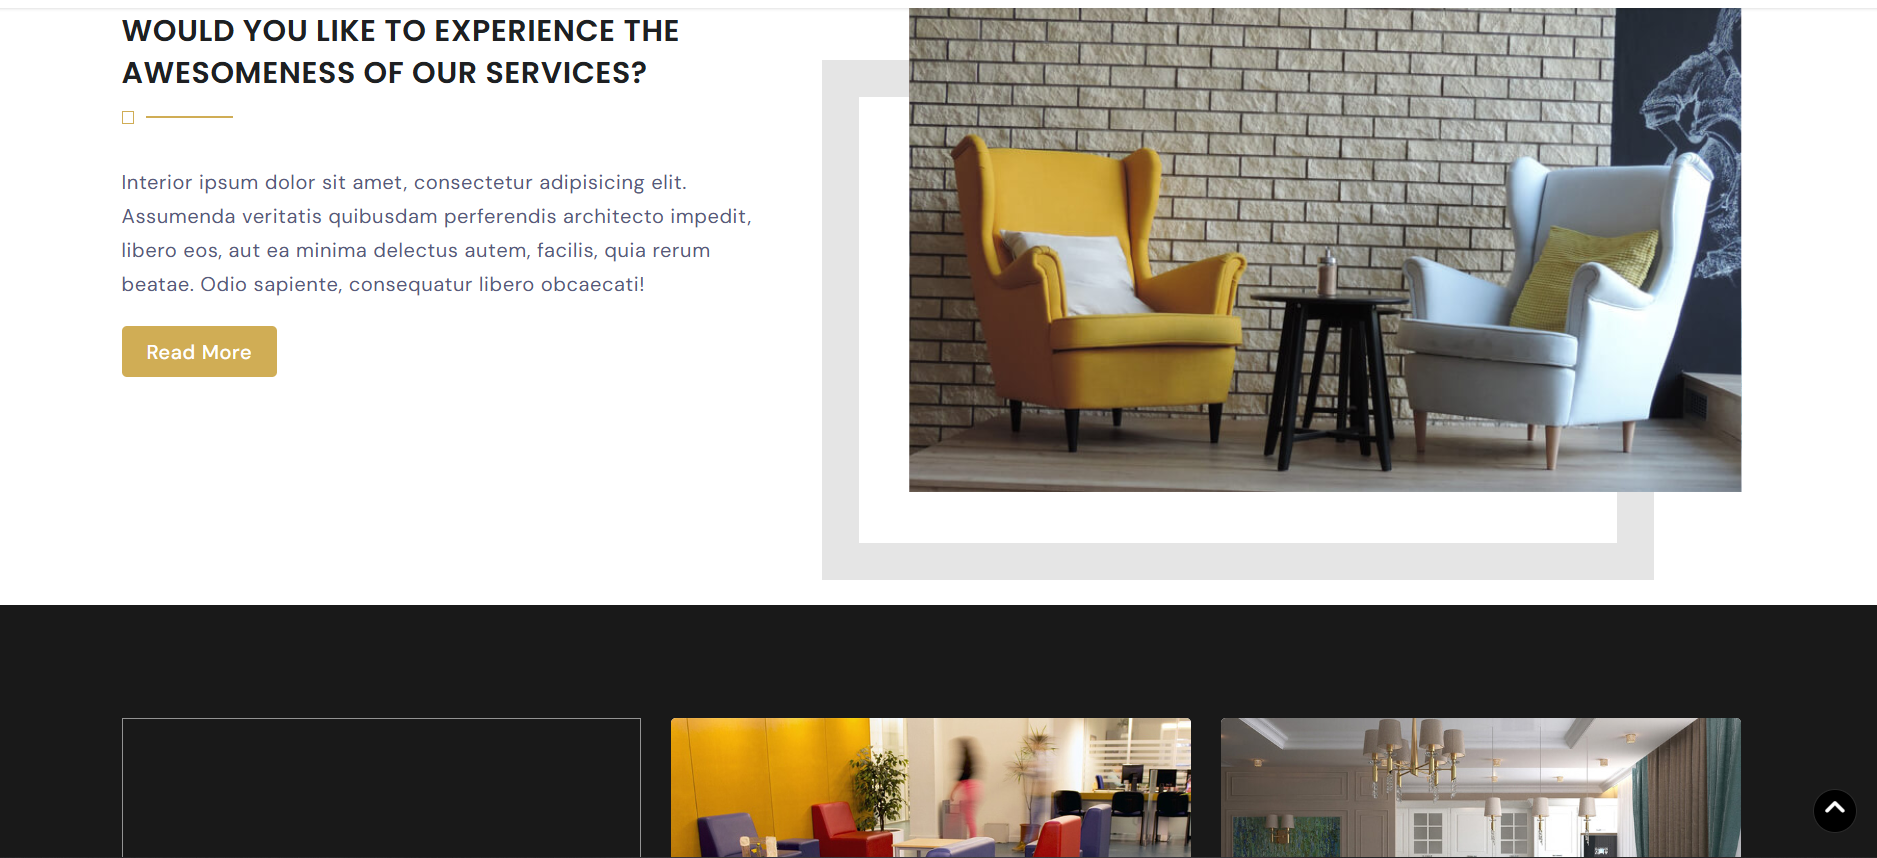Click the small gold square under the heading
This screenshot has width=1877, height=858.
tap(128, 117)
